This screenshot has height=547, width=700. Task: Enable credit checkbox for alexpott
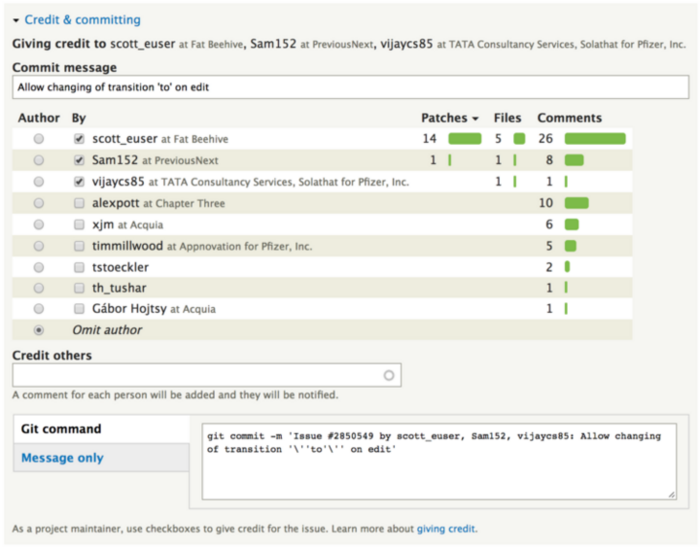pyautogui.click(x=79, y=203)
